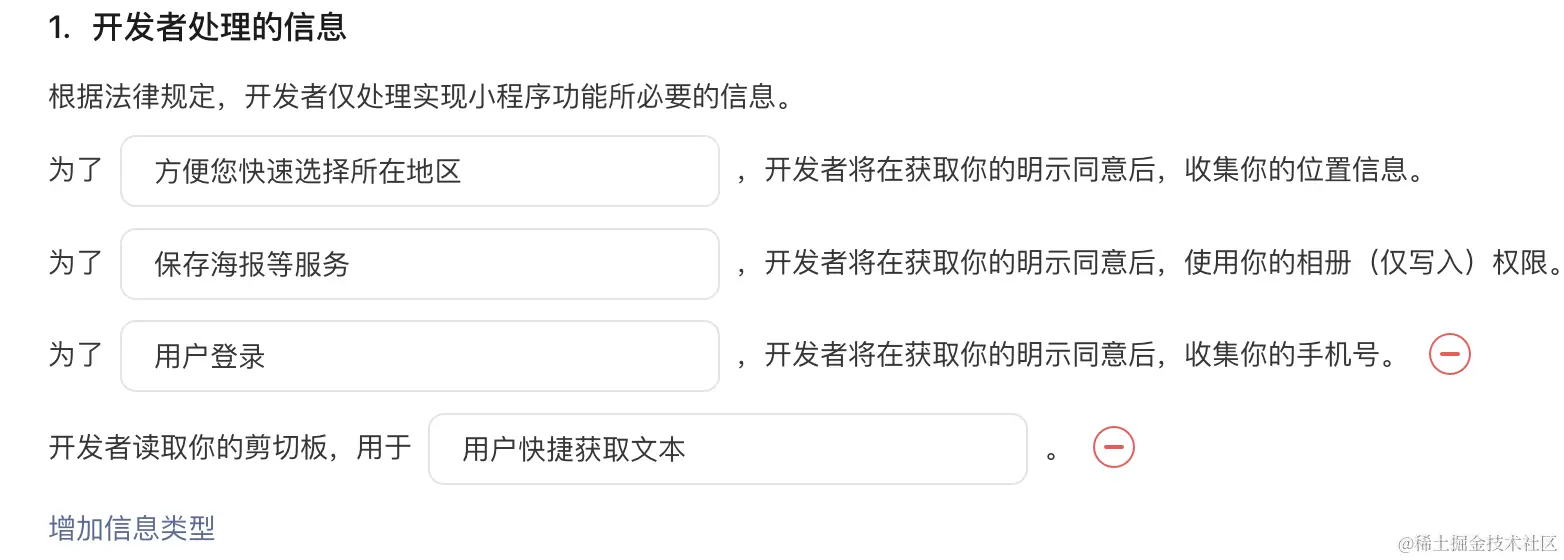Click the 为了 label before 保存海报等服务
1564x560 pixels.
coord(76,264)
